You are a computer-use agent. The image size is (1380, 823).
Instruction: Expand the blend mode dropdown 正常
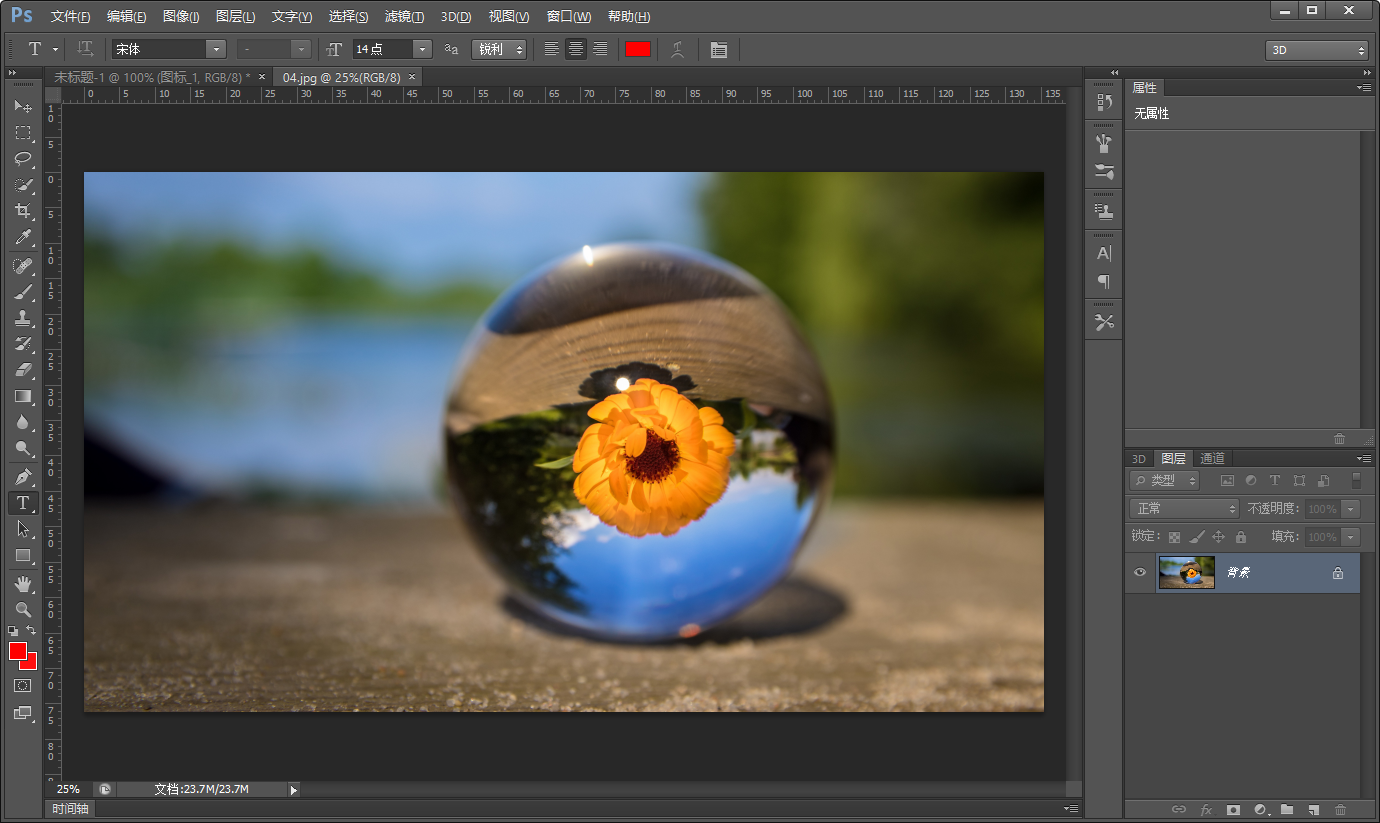[1184, 509]
